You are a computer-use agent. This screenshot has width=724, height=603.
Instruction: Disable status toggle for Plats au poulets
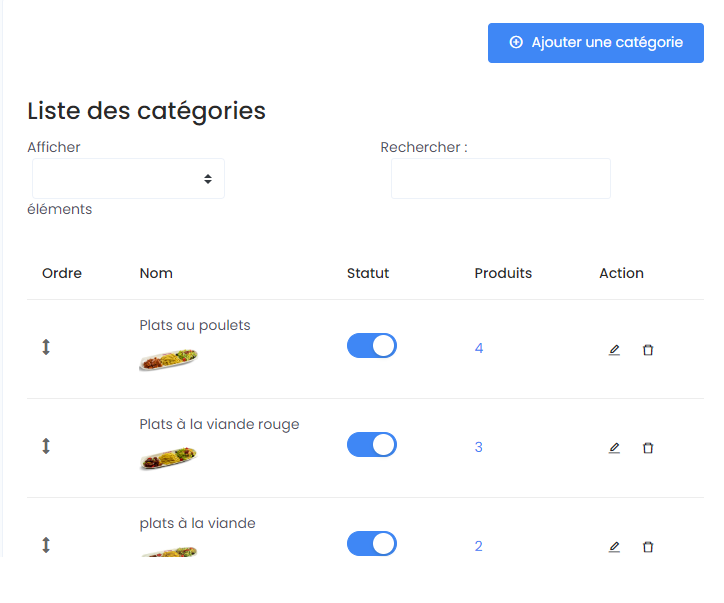point(372,346)
